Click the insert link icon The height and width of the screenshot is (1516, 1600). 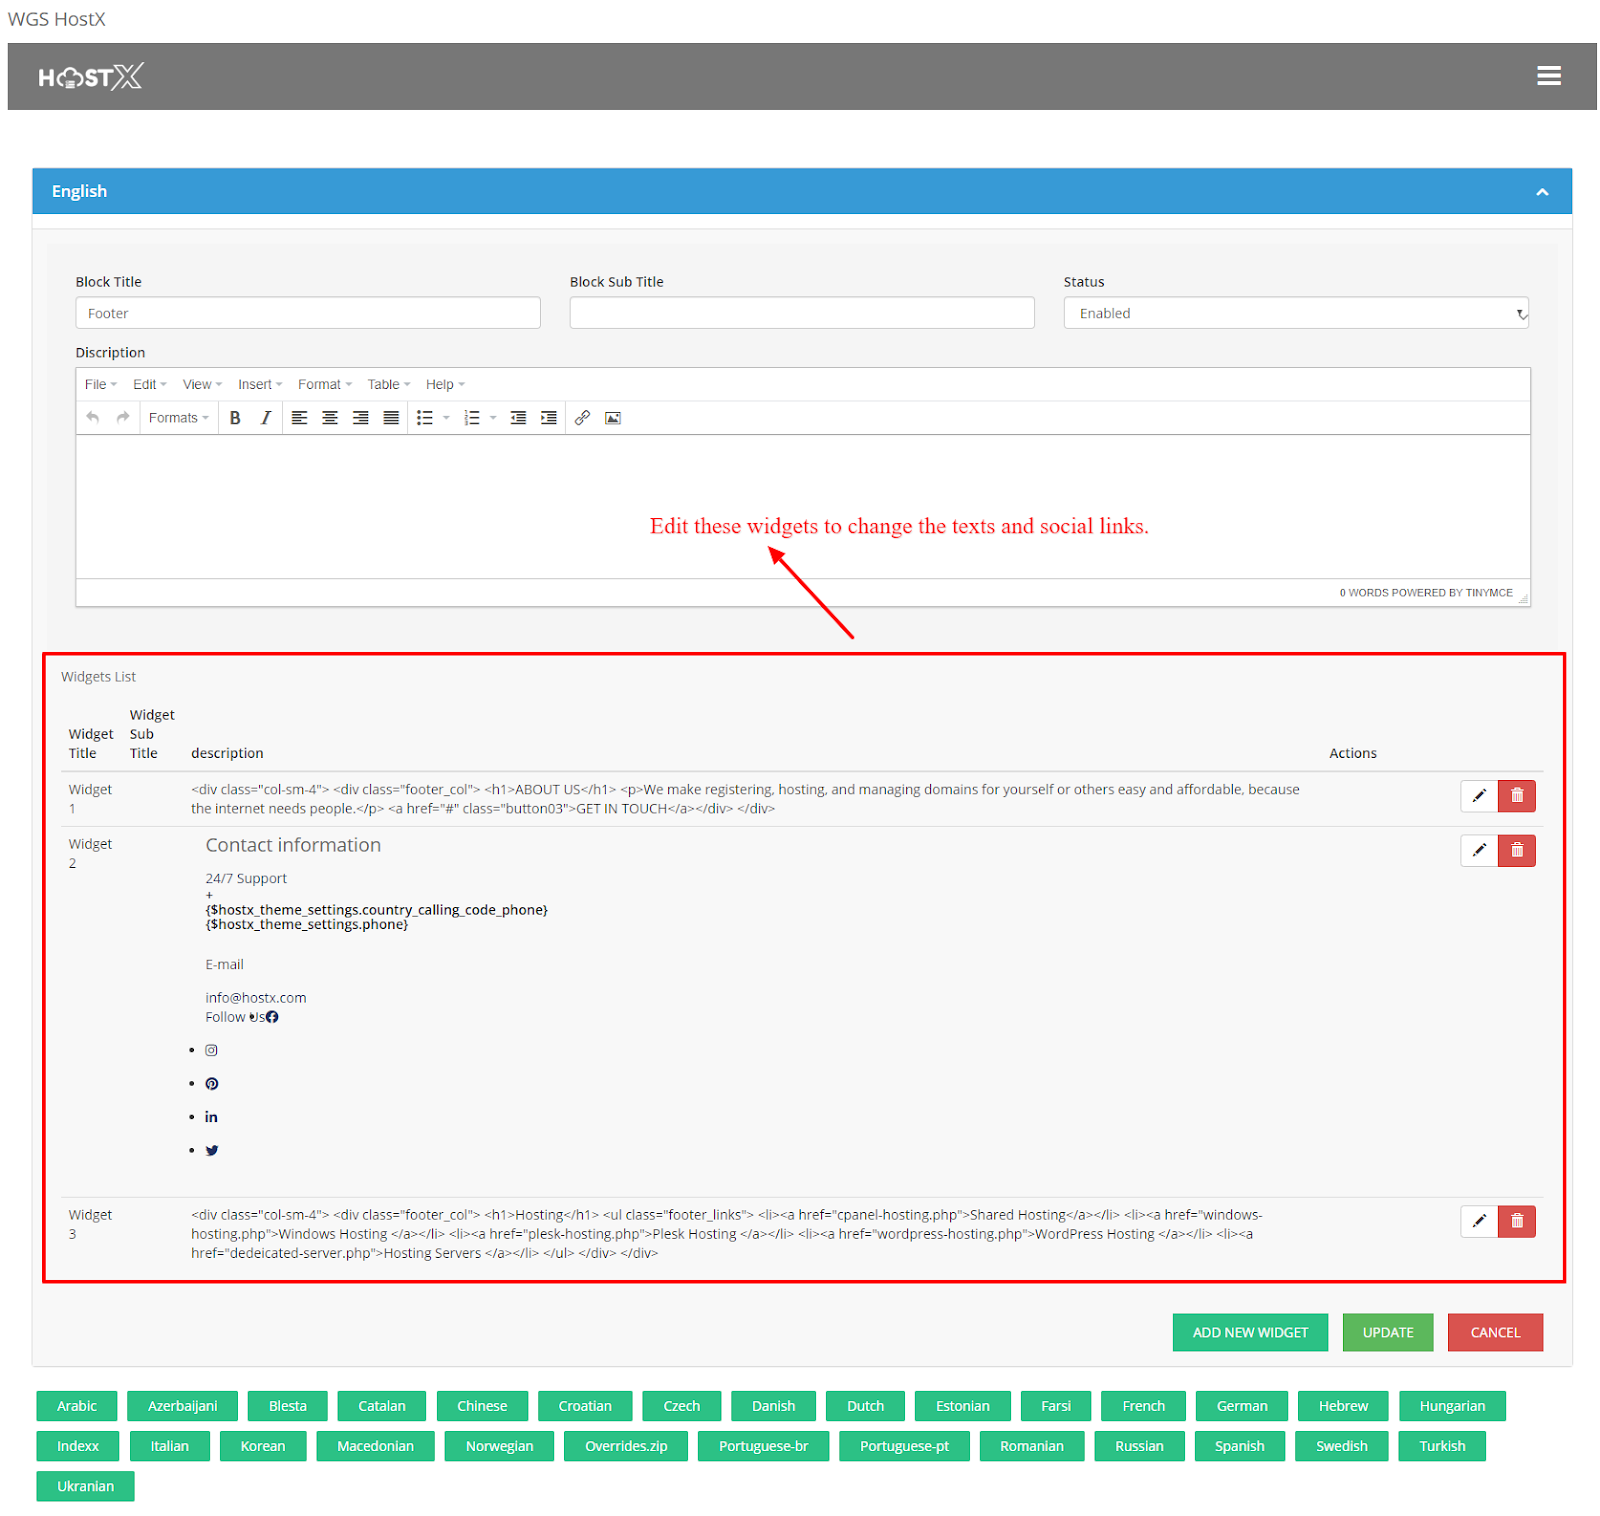pos(582,418)
